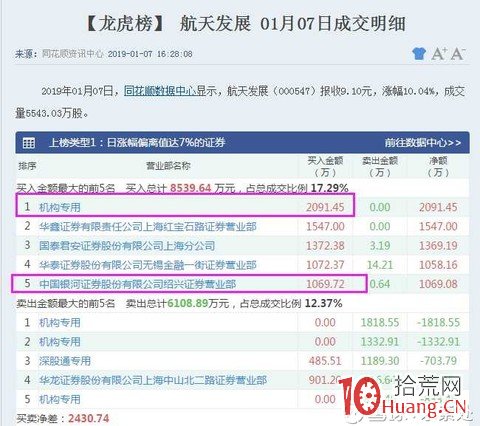The height and width of the screenshot is (426, 480).
Task: Increase font size with A+ icon
Action: (439, 53)
